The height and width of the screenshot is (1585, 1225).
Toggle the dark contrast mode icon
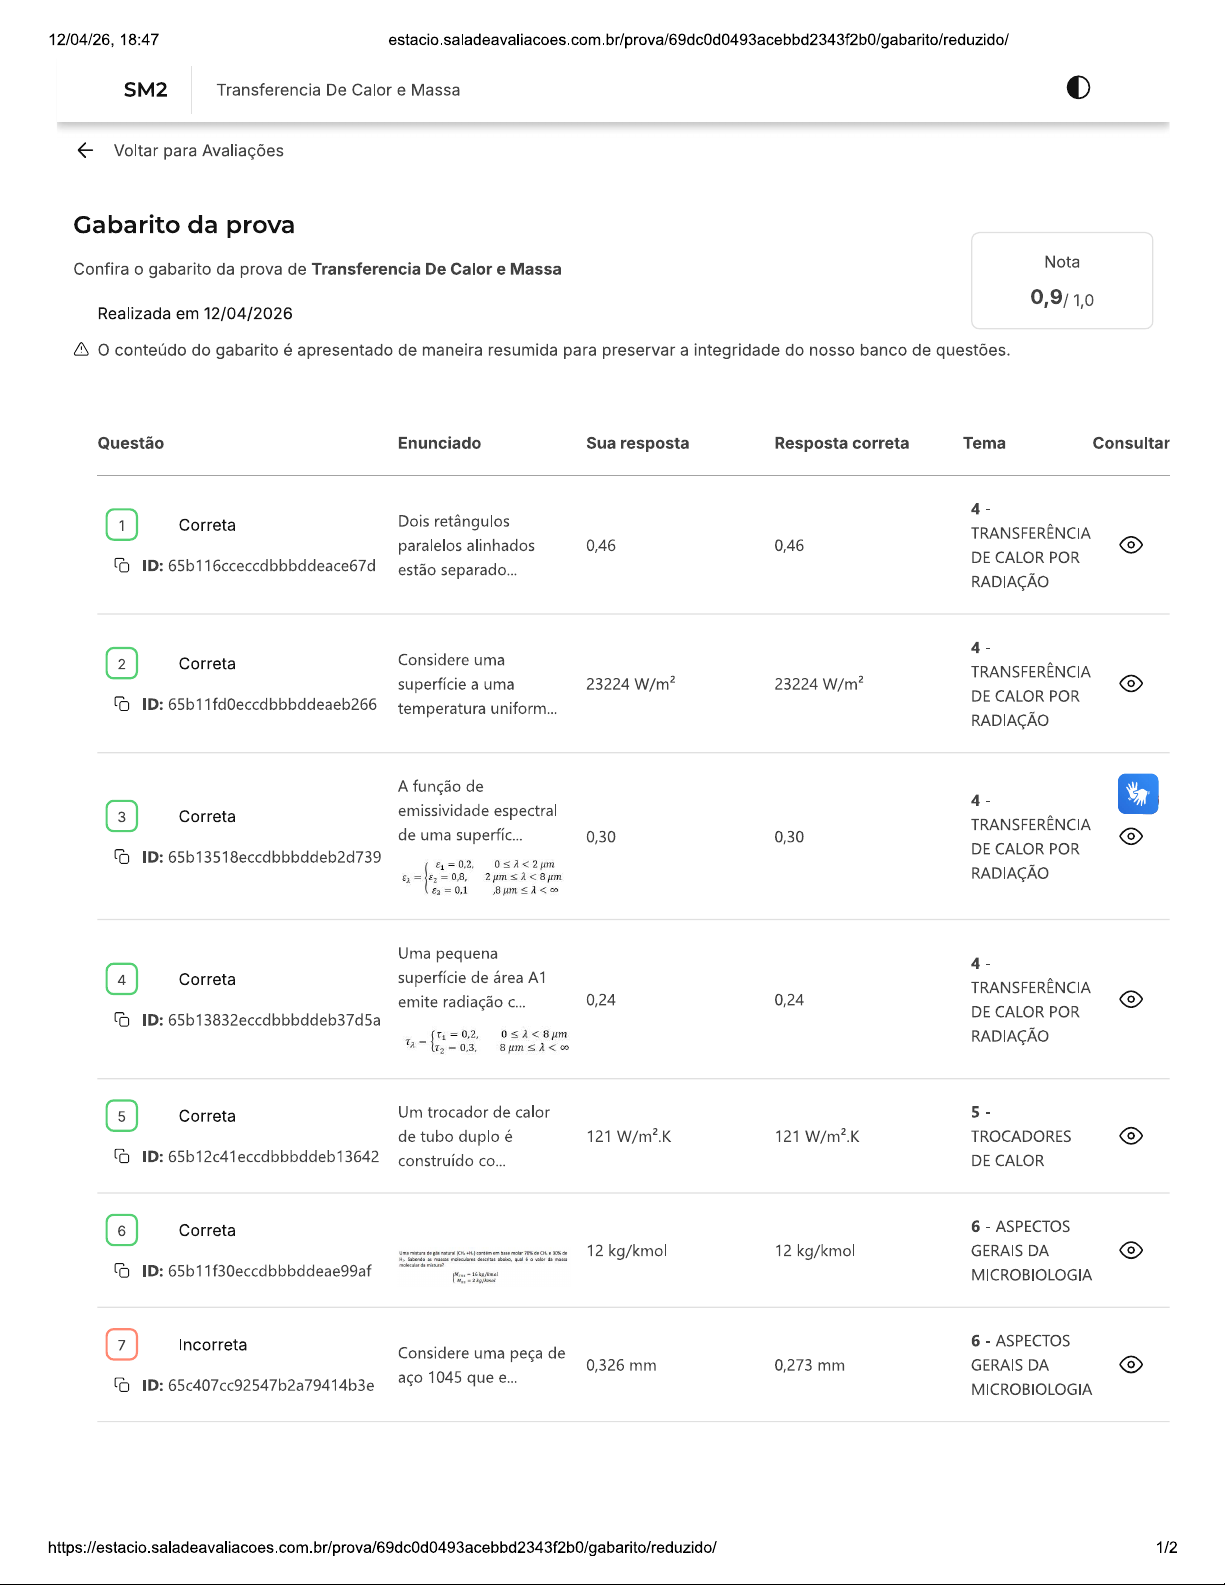1078,88
